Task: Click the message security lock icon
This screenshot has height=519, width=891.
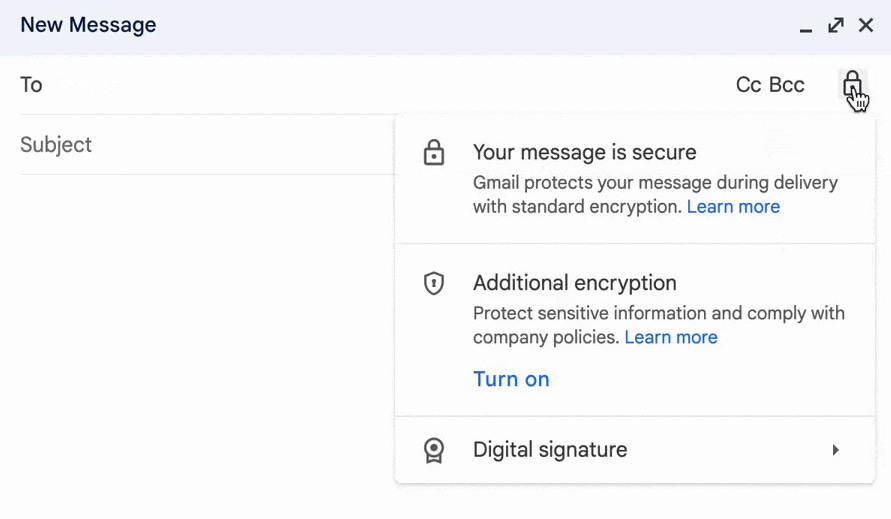Action: pos(852,84)
